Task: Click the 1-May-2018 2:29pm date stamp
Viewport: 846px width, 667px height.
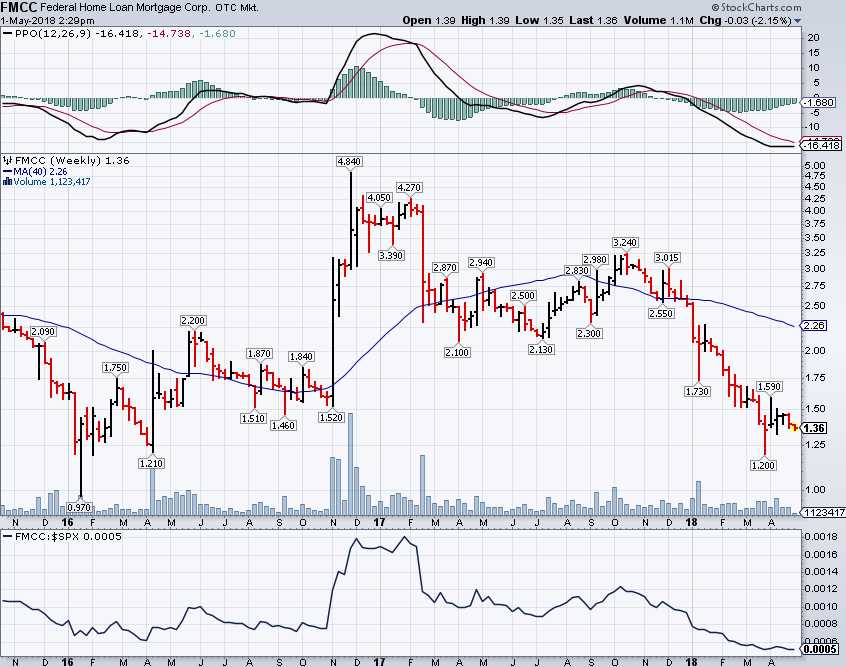Action: click(x=47, y=21)
